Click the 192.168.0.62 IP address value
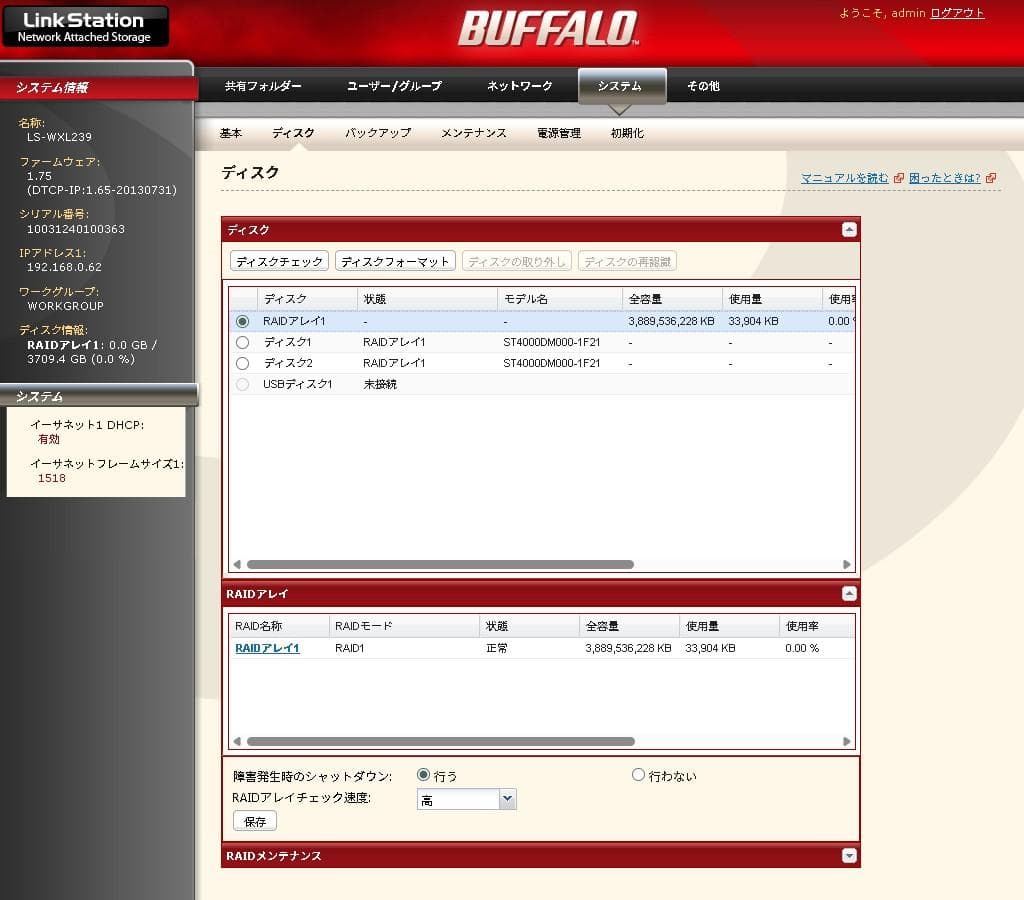This screenshot has width=1024, height=900. pos(64,267)
